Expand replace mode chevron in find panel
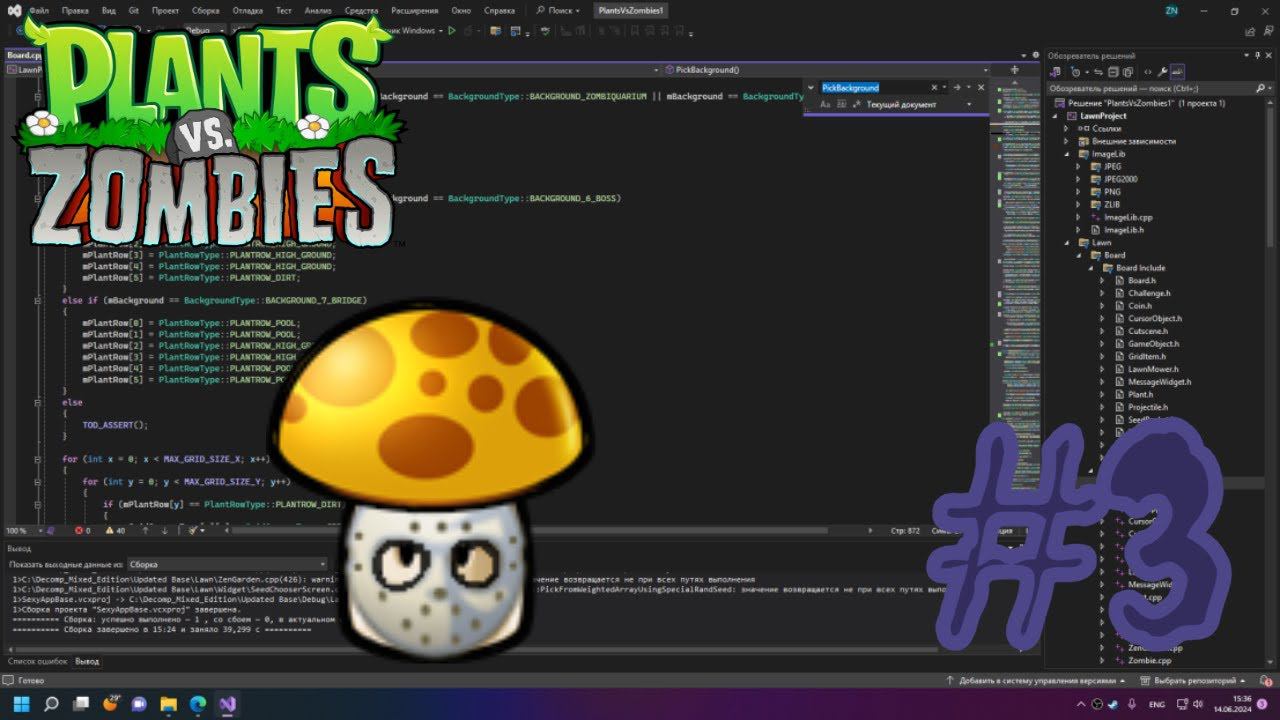The height and width of the screenshot is (720, 1280). pyautogui.click(x=811, y=87)
